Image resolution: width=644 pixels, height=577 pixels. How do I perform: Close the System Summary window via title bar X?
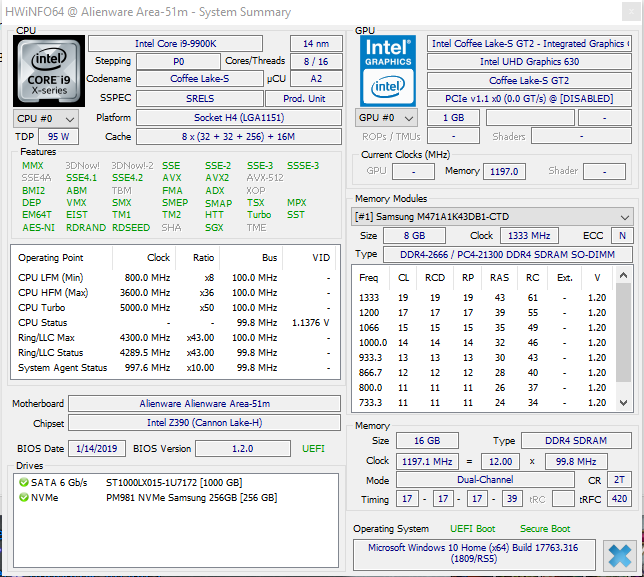pyautogui.click(x=631, y=12)
